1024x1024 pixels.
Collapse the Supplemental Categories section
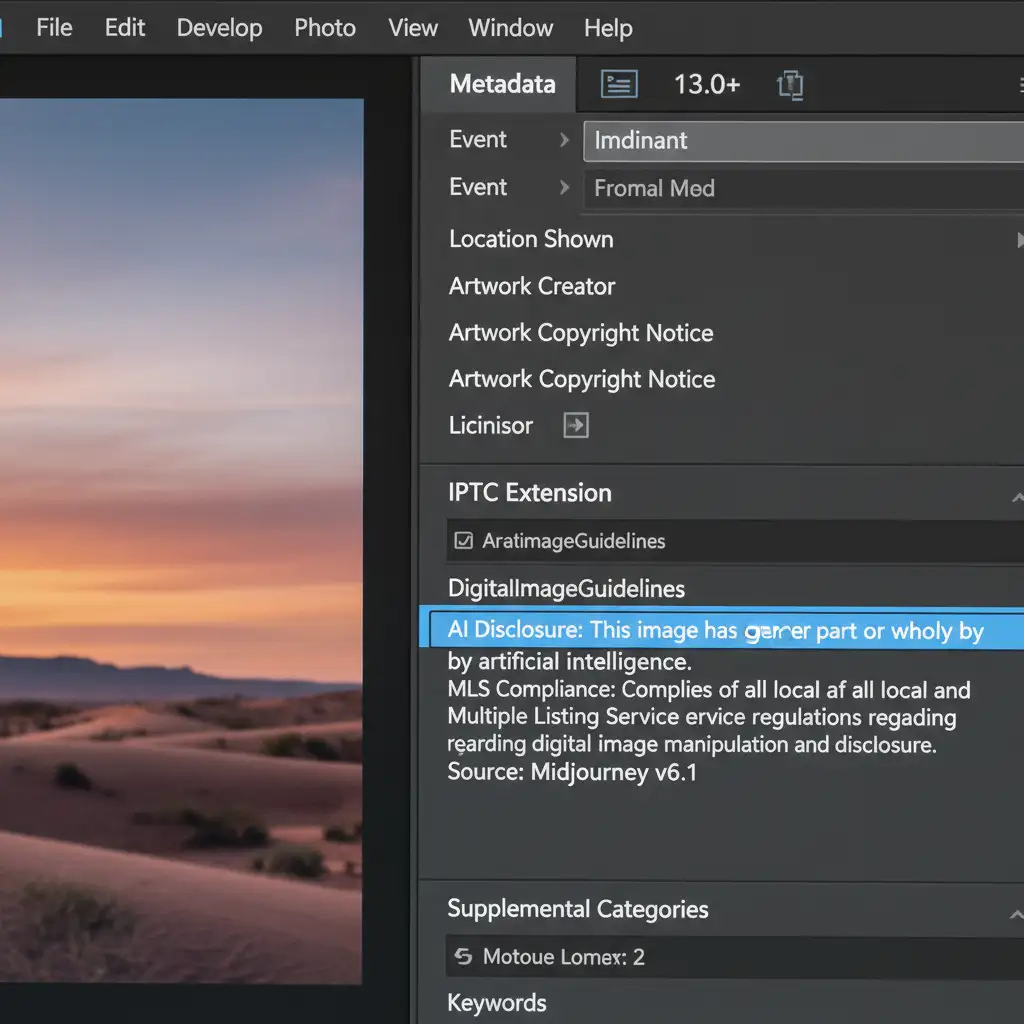tap(1016, 912)
